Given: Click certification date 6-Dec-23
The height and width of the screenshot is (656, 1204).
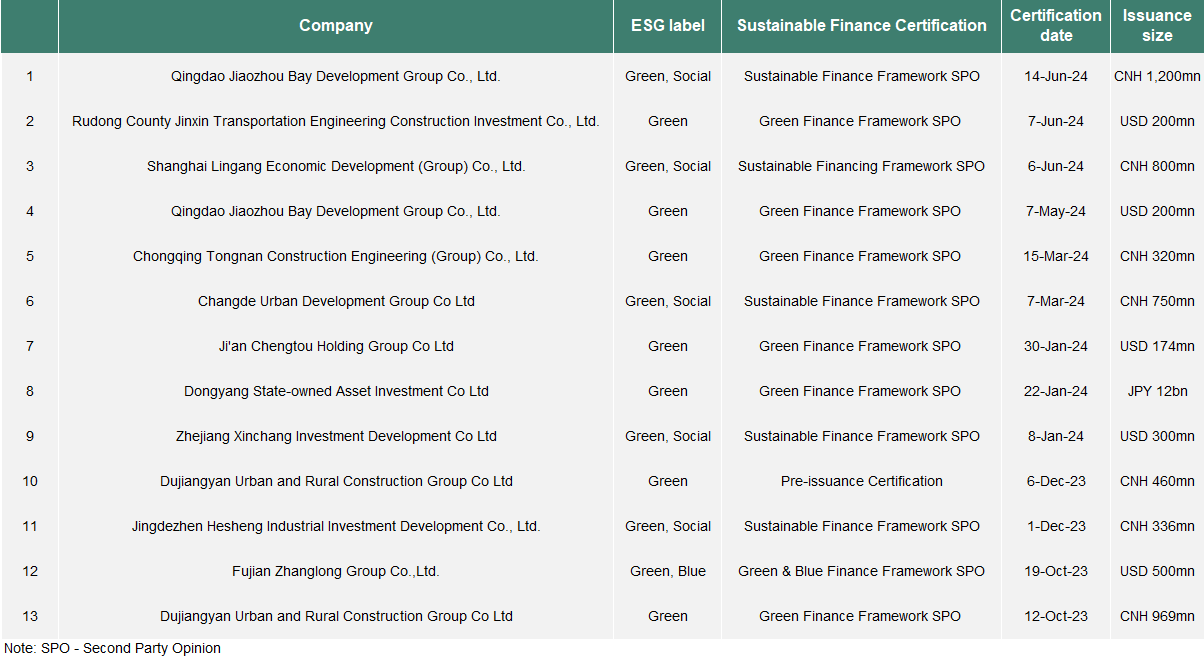Looking at the screenshot, I should tap(1056, 481).
